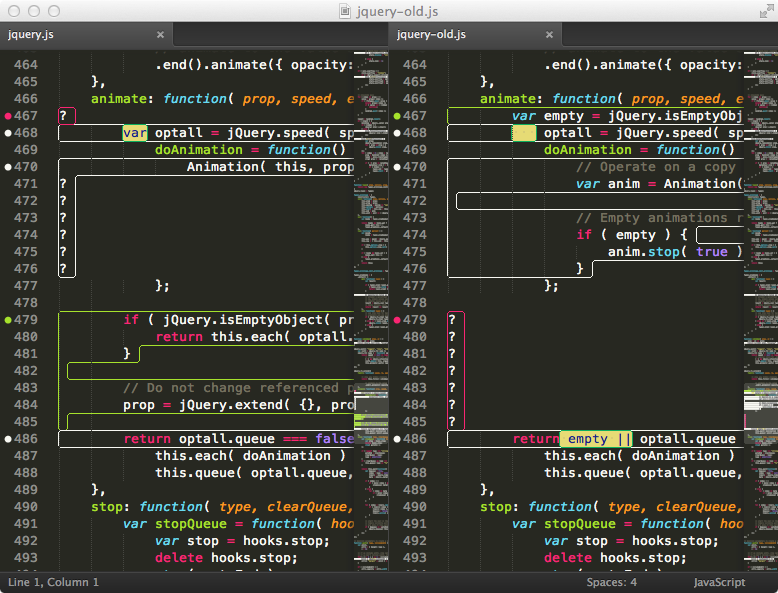Click white change dot at line 468 left pane
The height and width of the screenshot is (593, 778).
point(8,133)
